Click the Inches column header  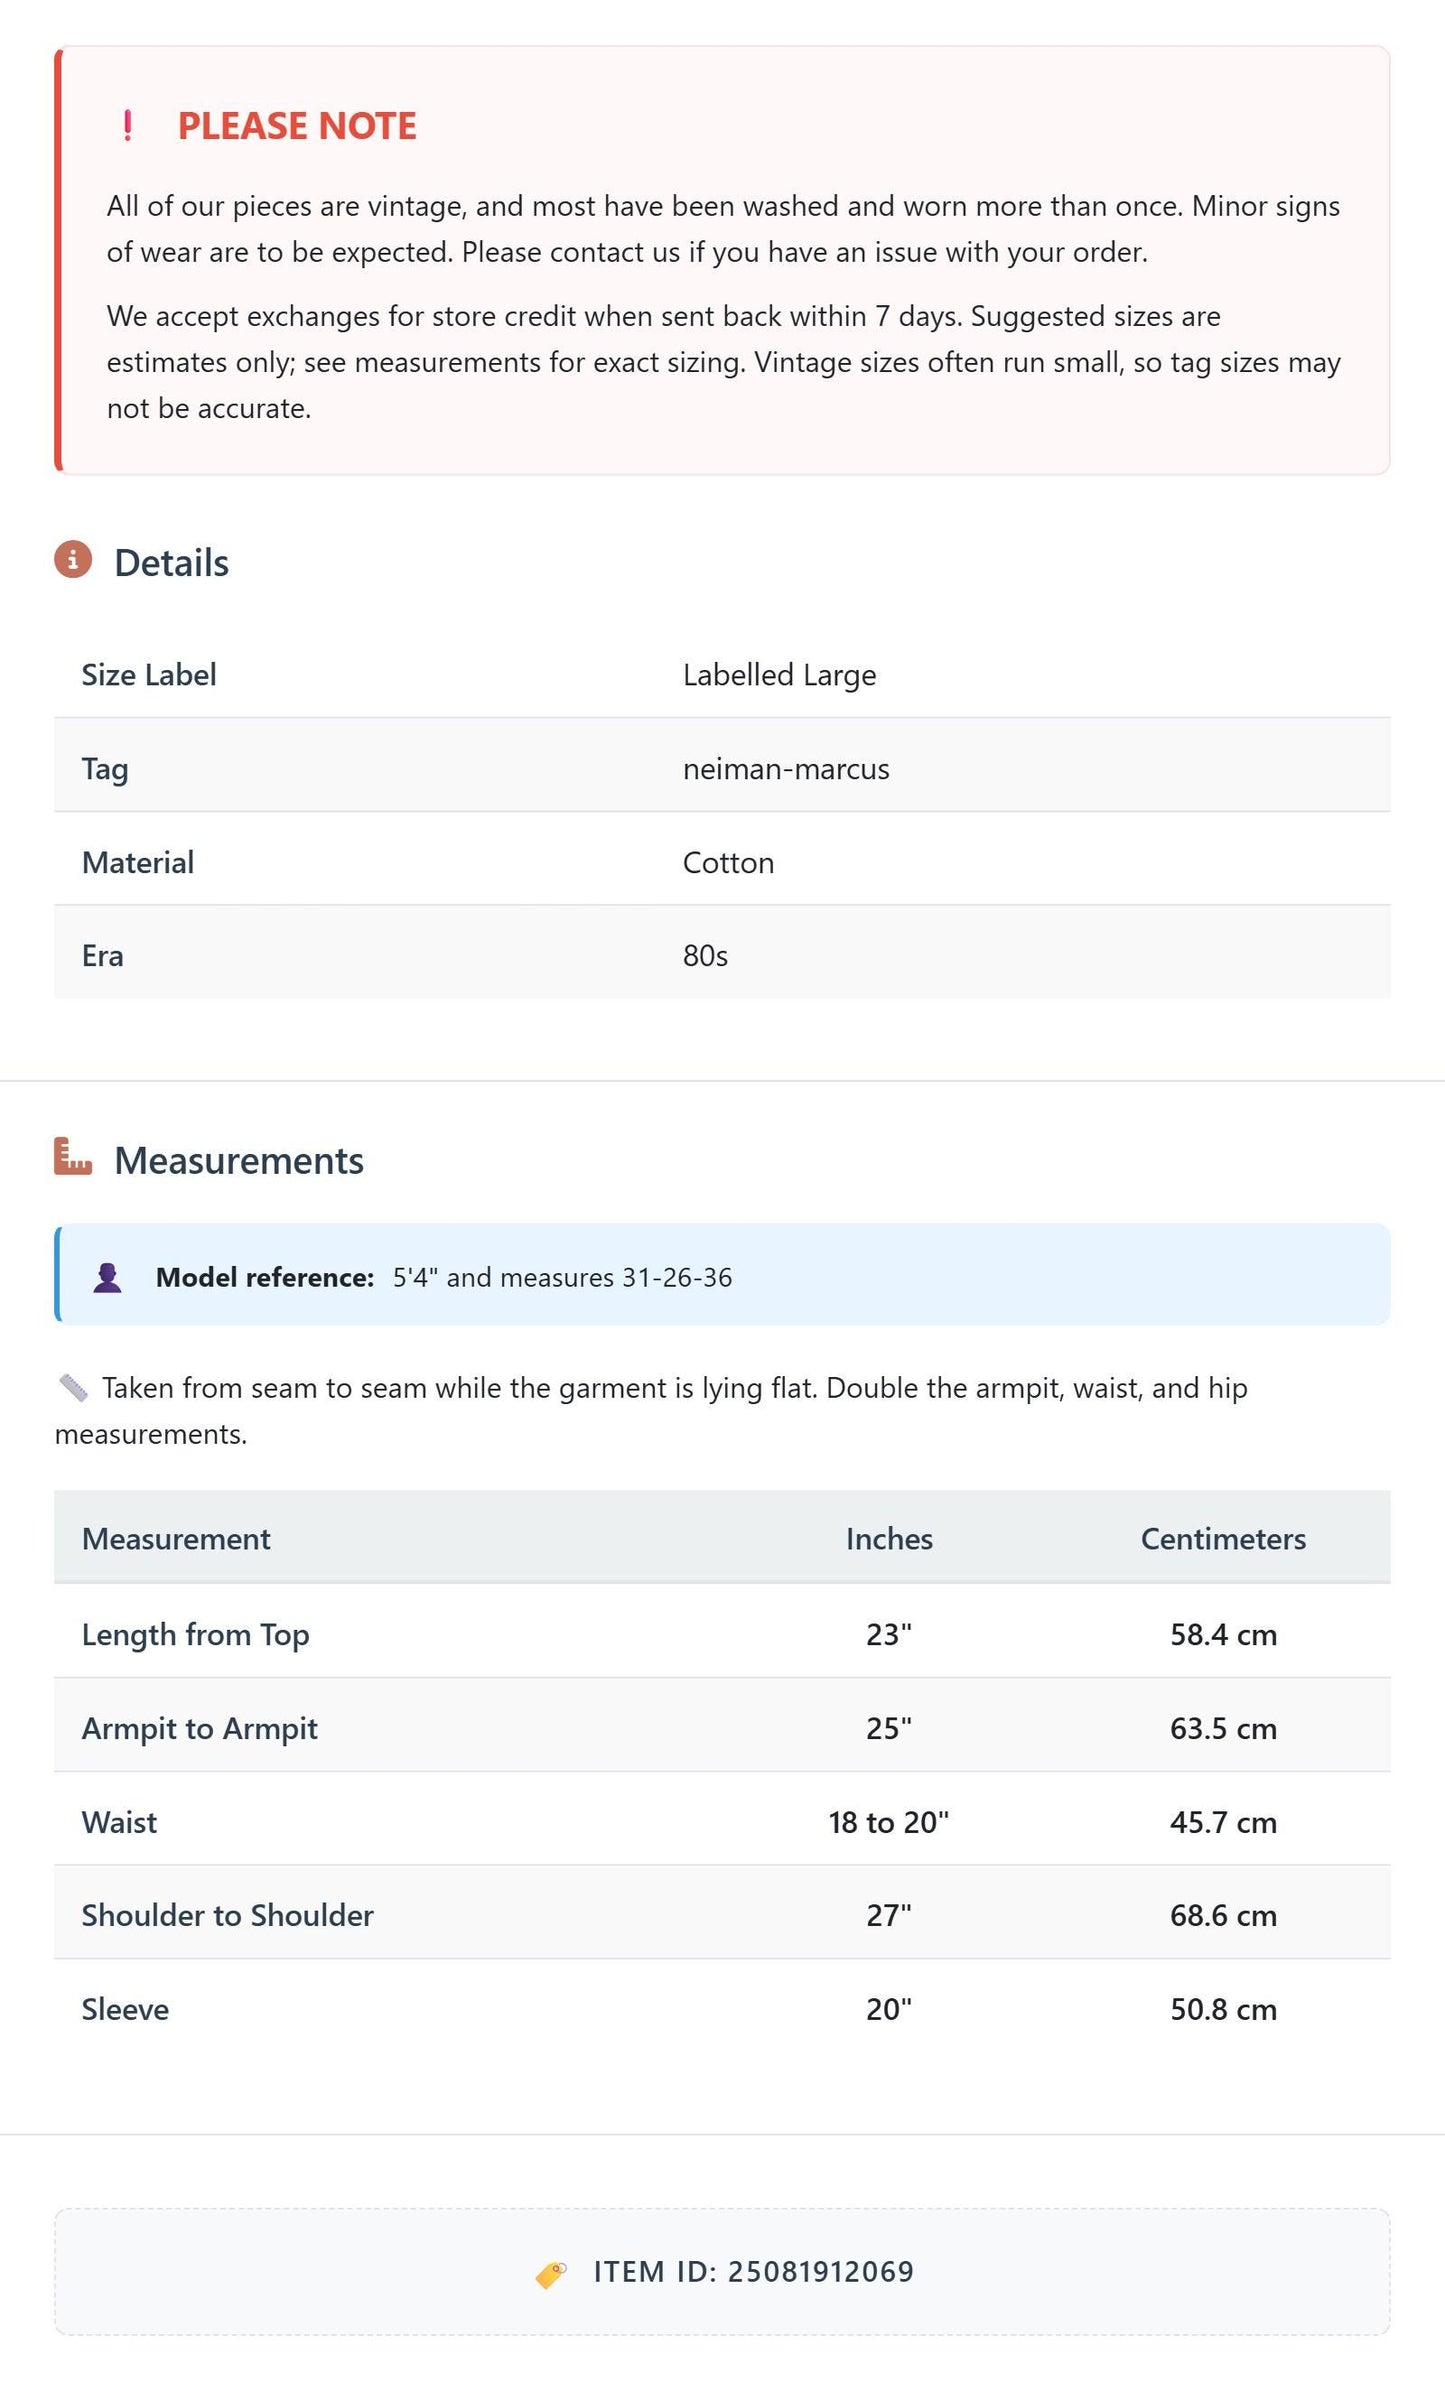click(889, 1539)
